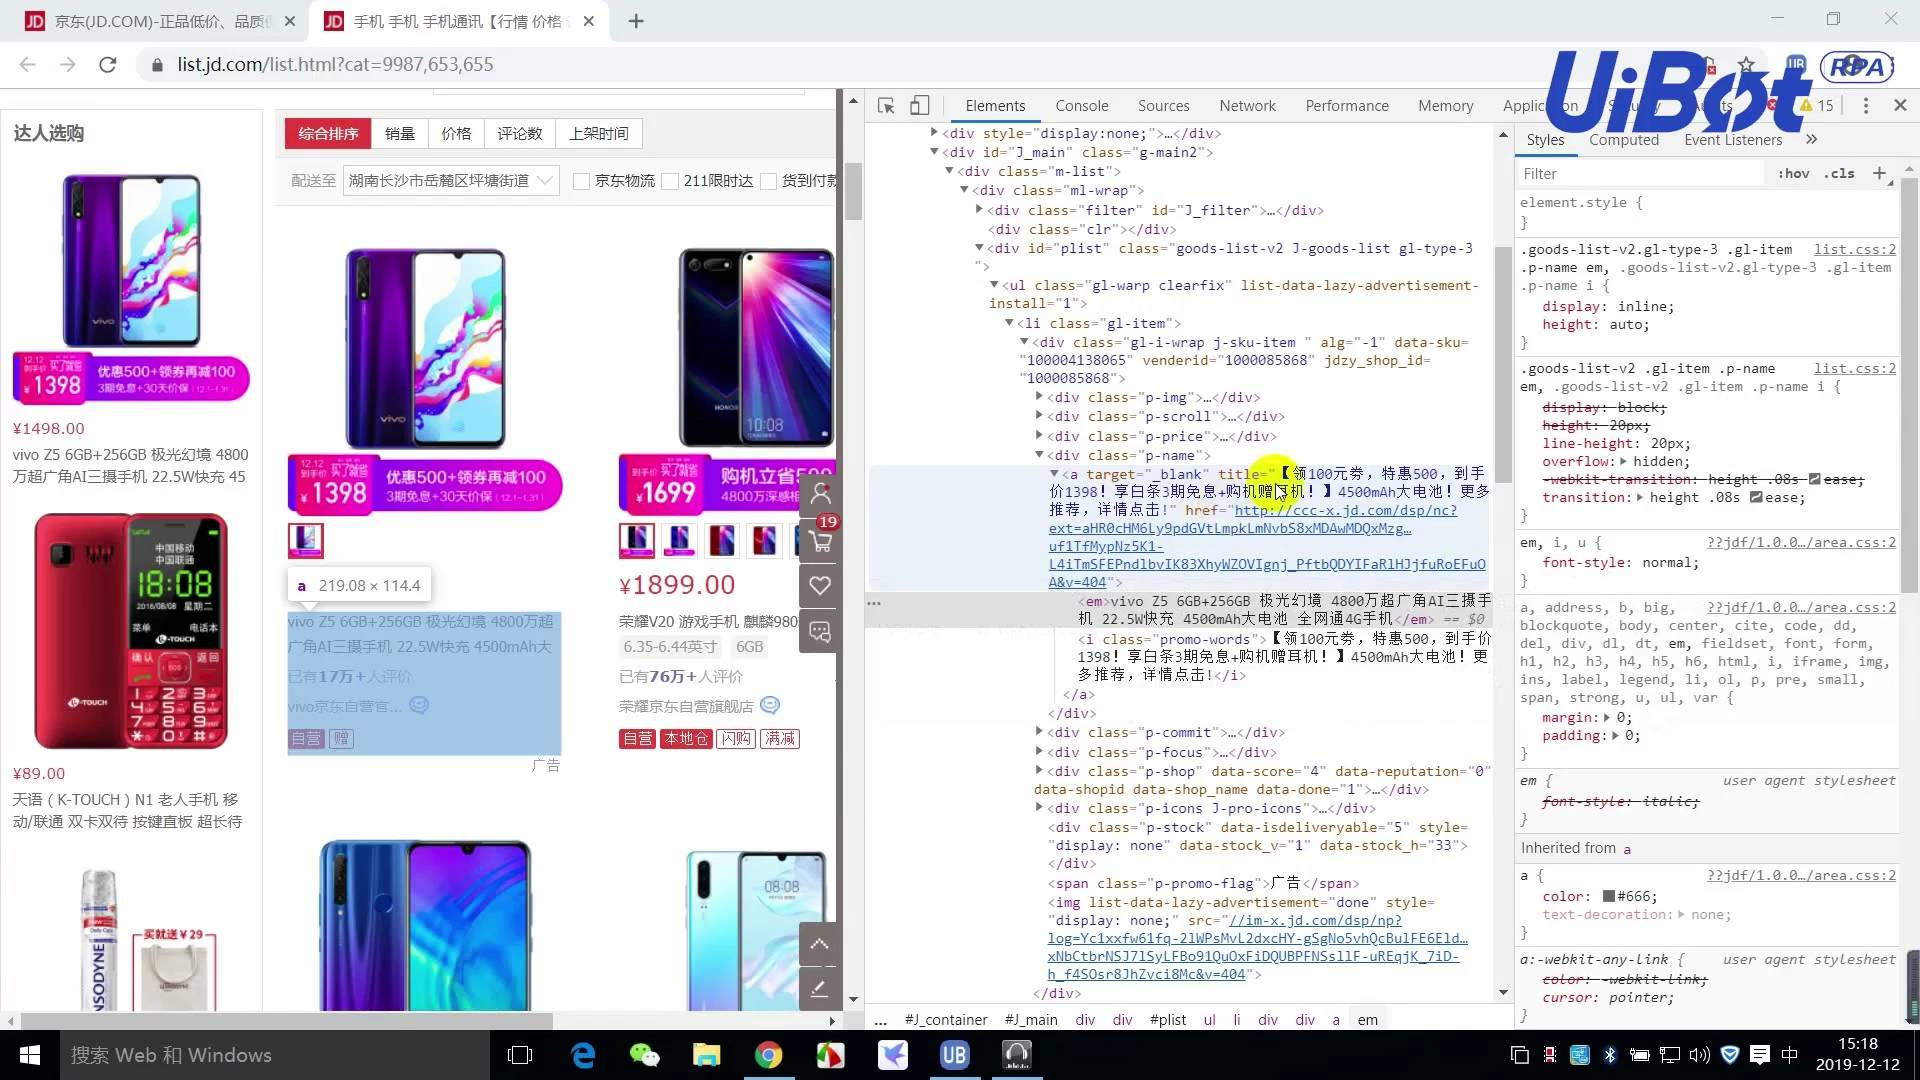
Task: Click the browser forward arrow
Action: tap(67, 64)
